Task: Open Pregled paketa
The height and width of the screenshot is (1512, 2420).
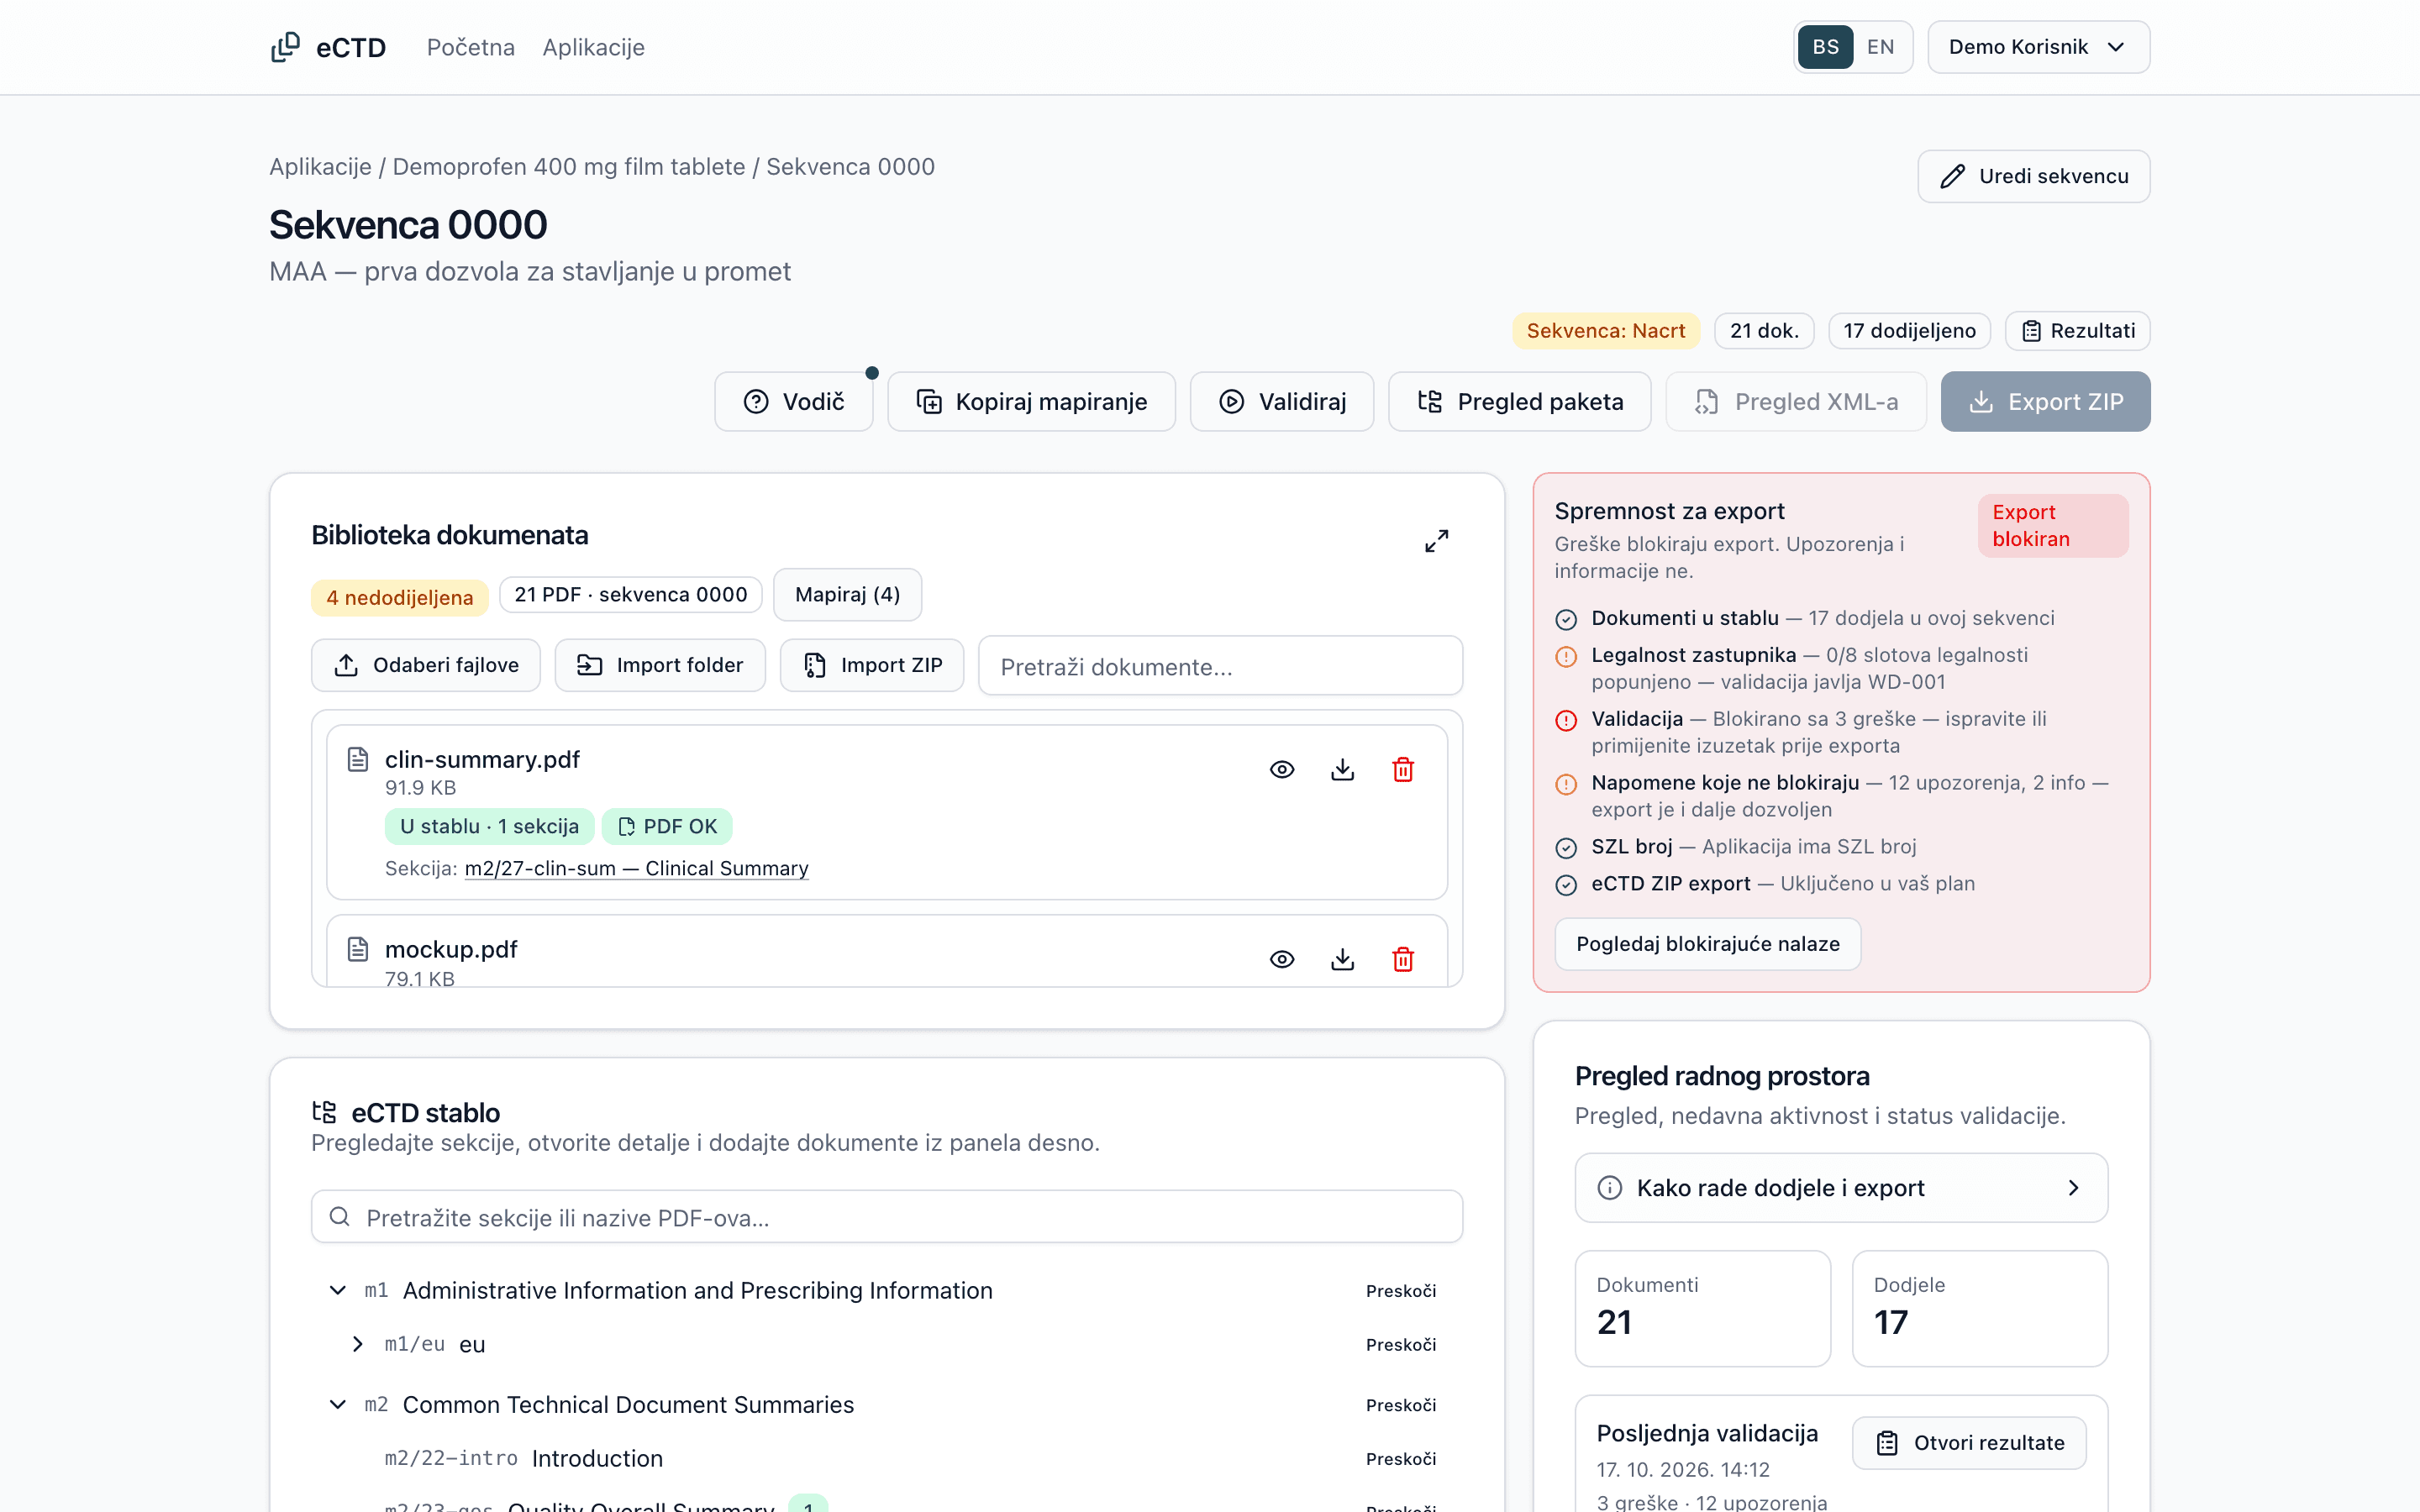Action: coord(1519,402)
